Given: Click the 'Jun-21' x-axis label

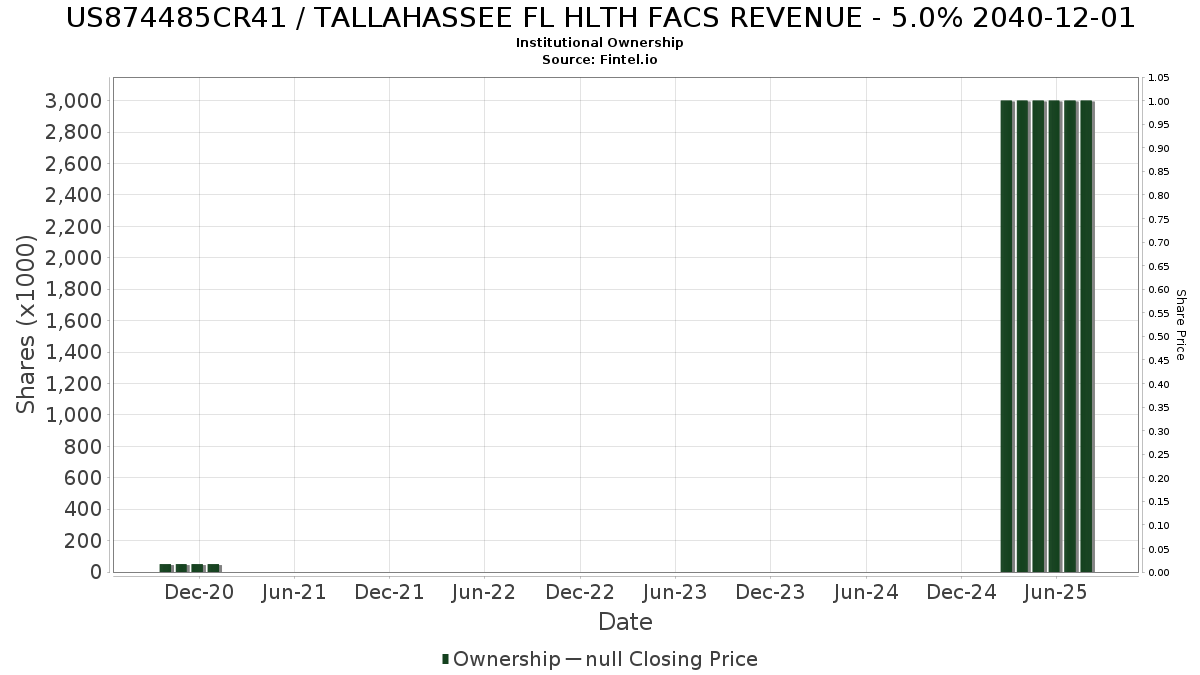Looking at the screenshot, I should click(x=294, y=592).
